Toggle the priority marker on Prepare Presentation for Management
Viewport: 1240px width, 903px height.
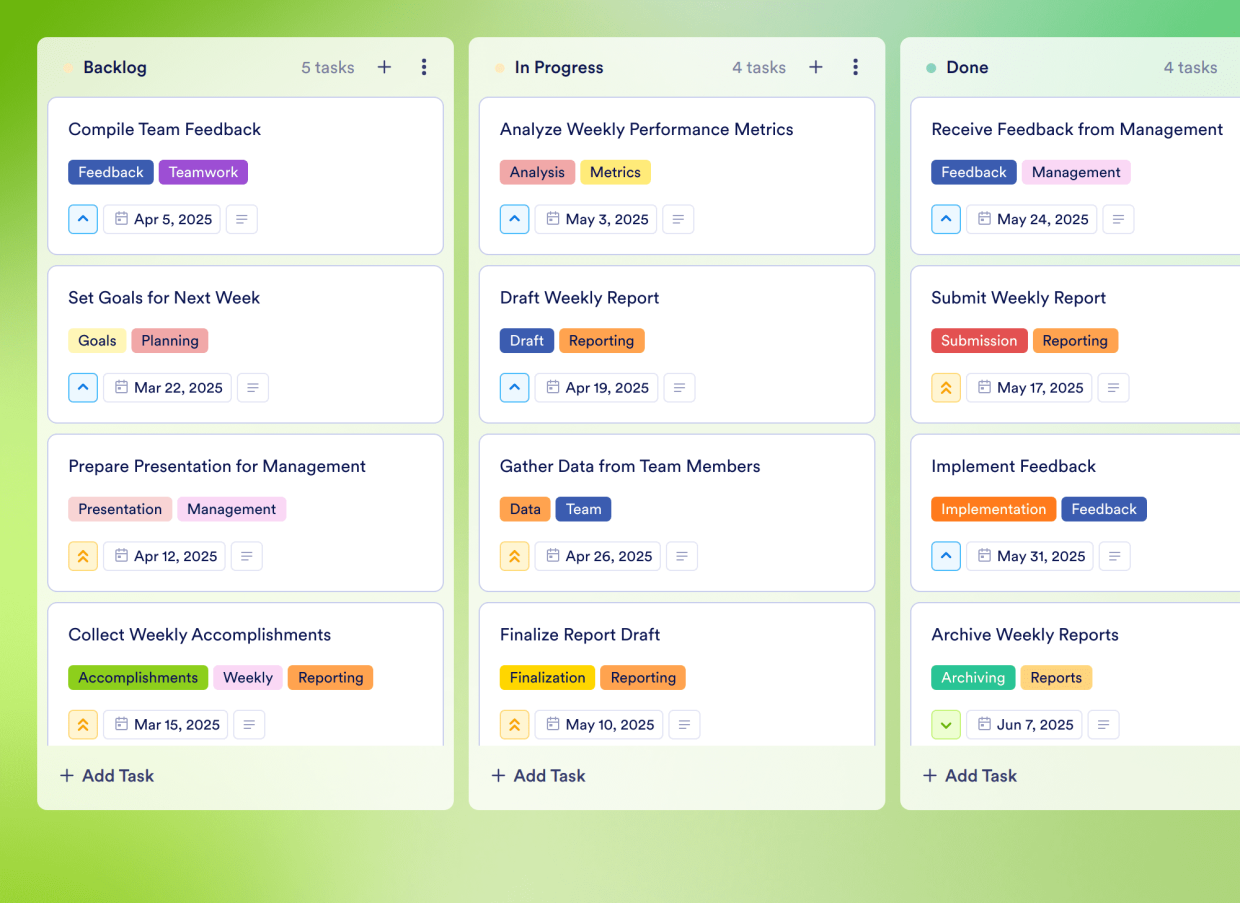pos(83,556)
